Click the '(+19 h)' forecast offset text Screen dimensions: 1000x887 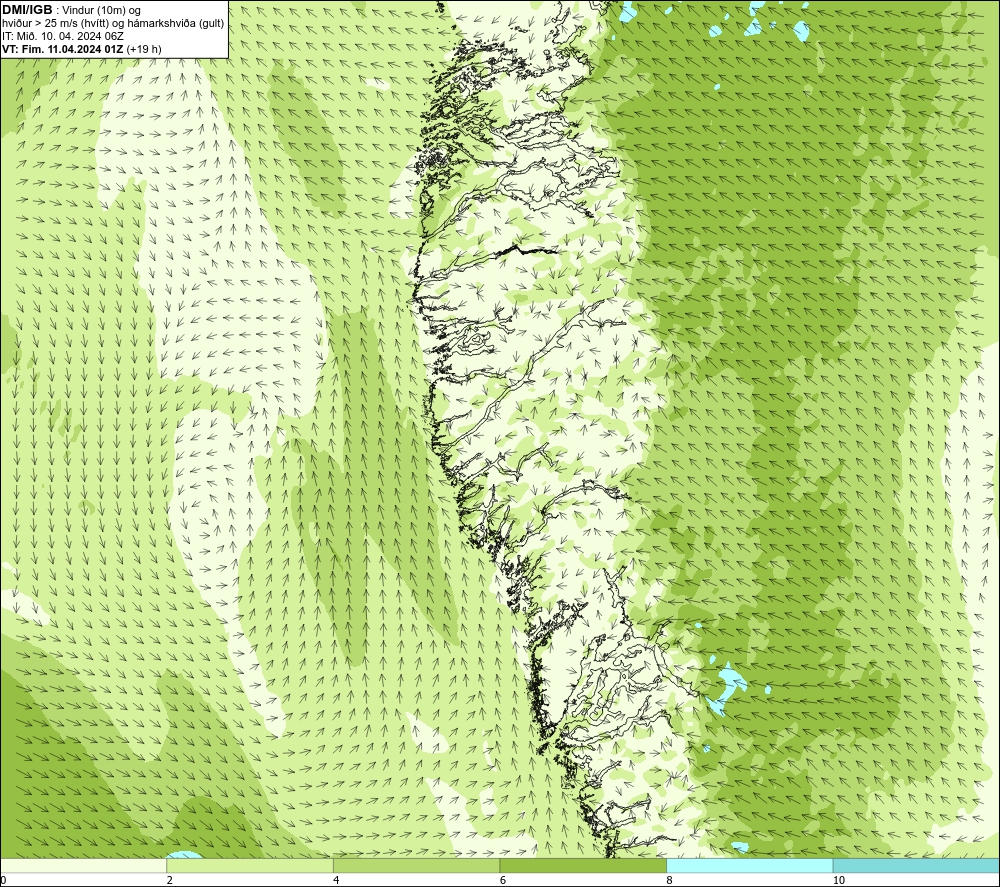(x=144, y=48)
